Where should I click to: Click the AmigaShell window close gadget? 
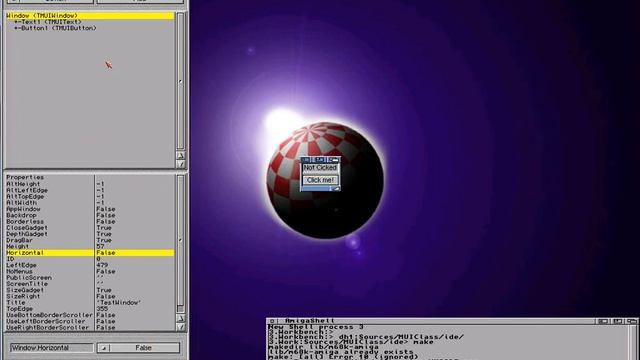(272, 321)
